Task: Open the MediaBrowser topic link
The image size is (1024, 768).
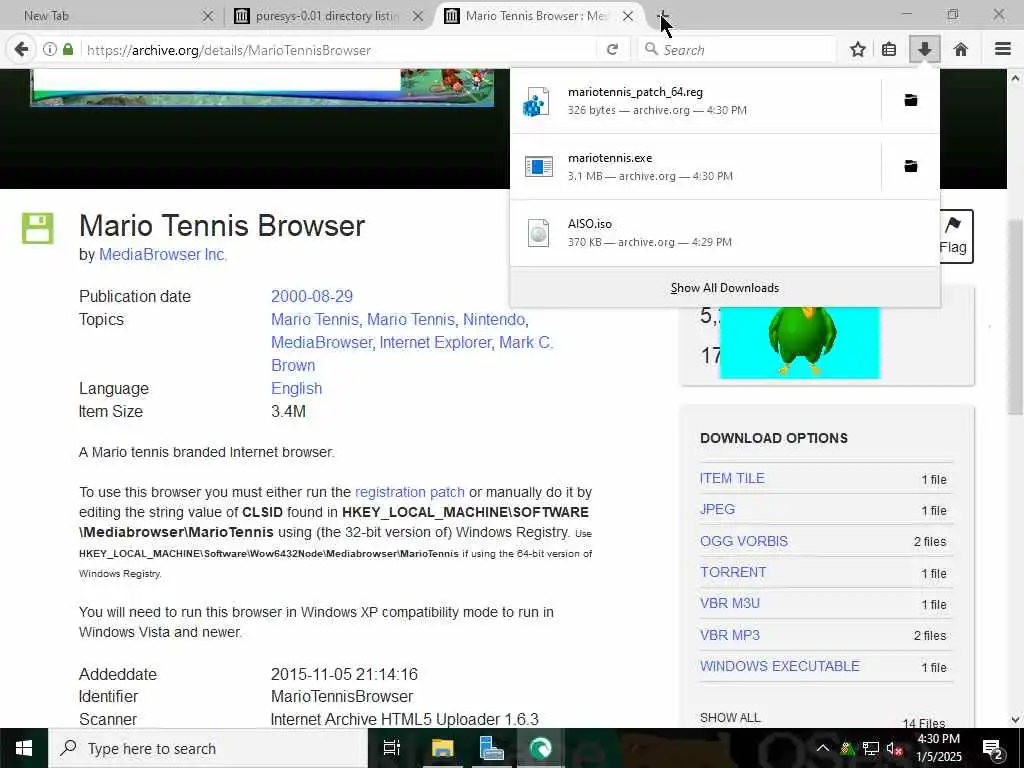Action: 321,342
